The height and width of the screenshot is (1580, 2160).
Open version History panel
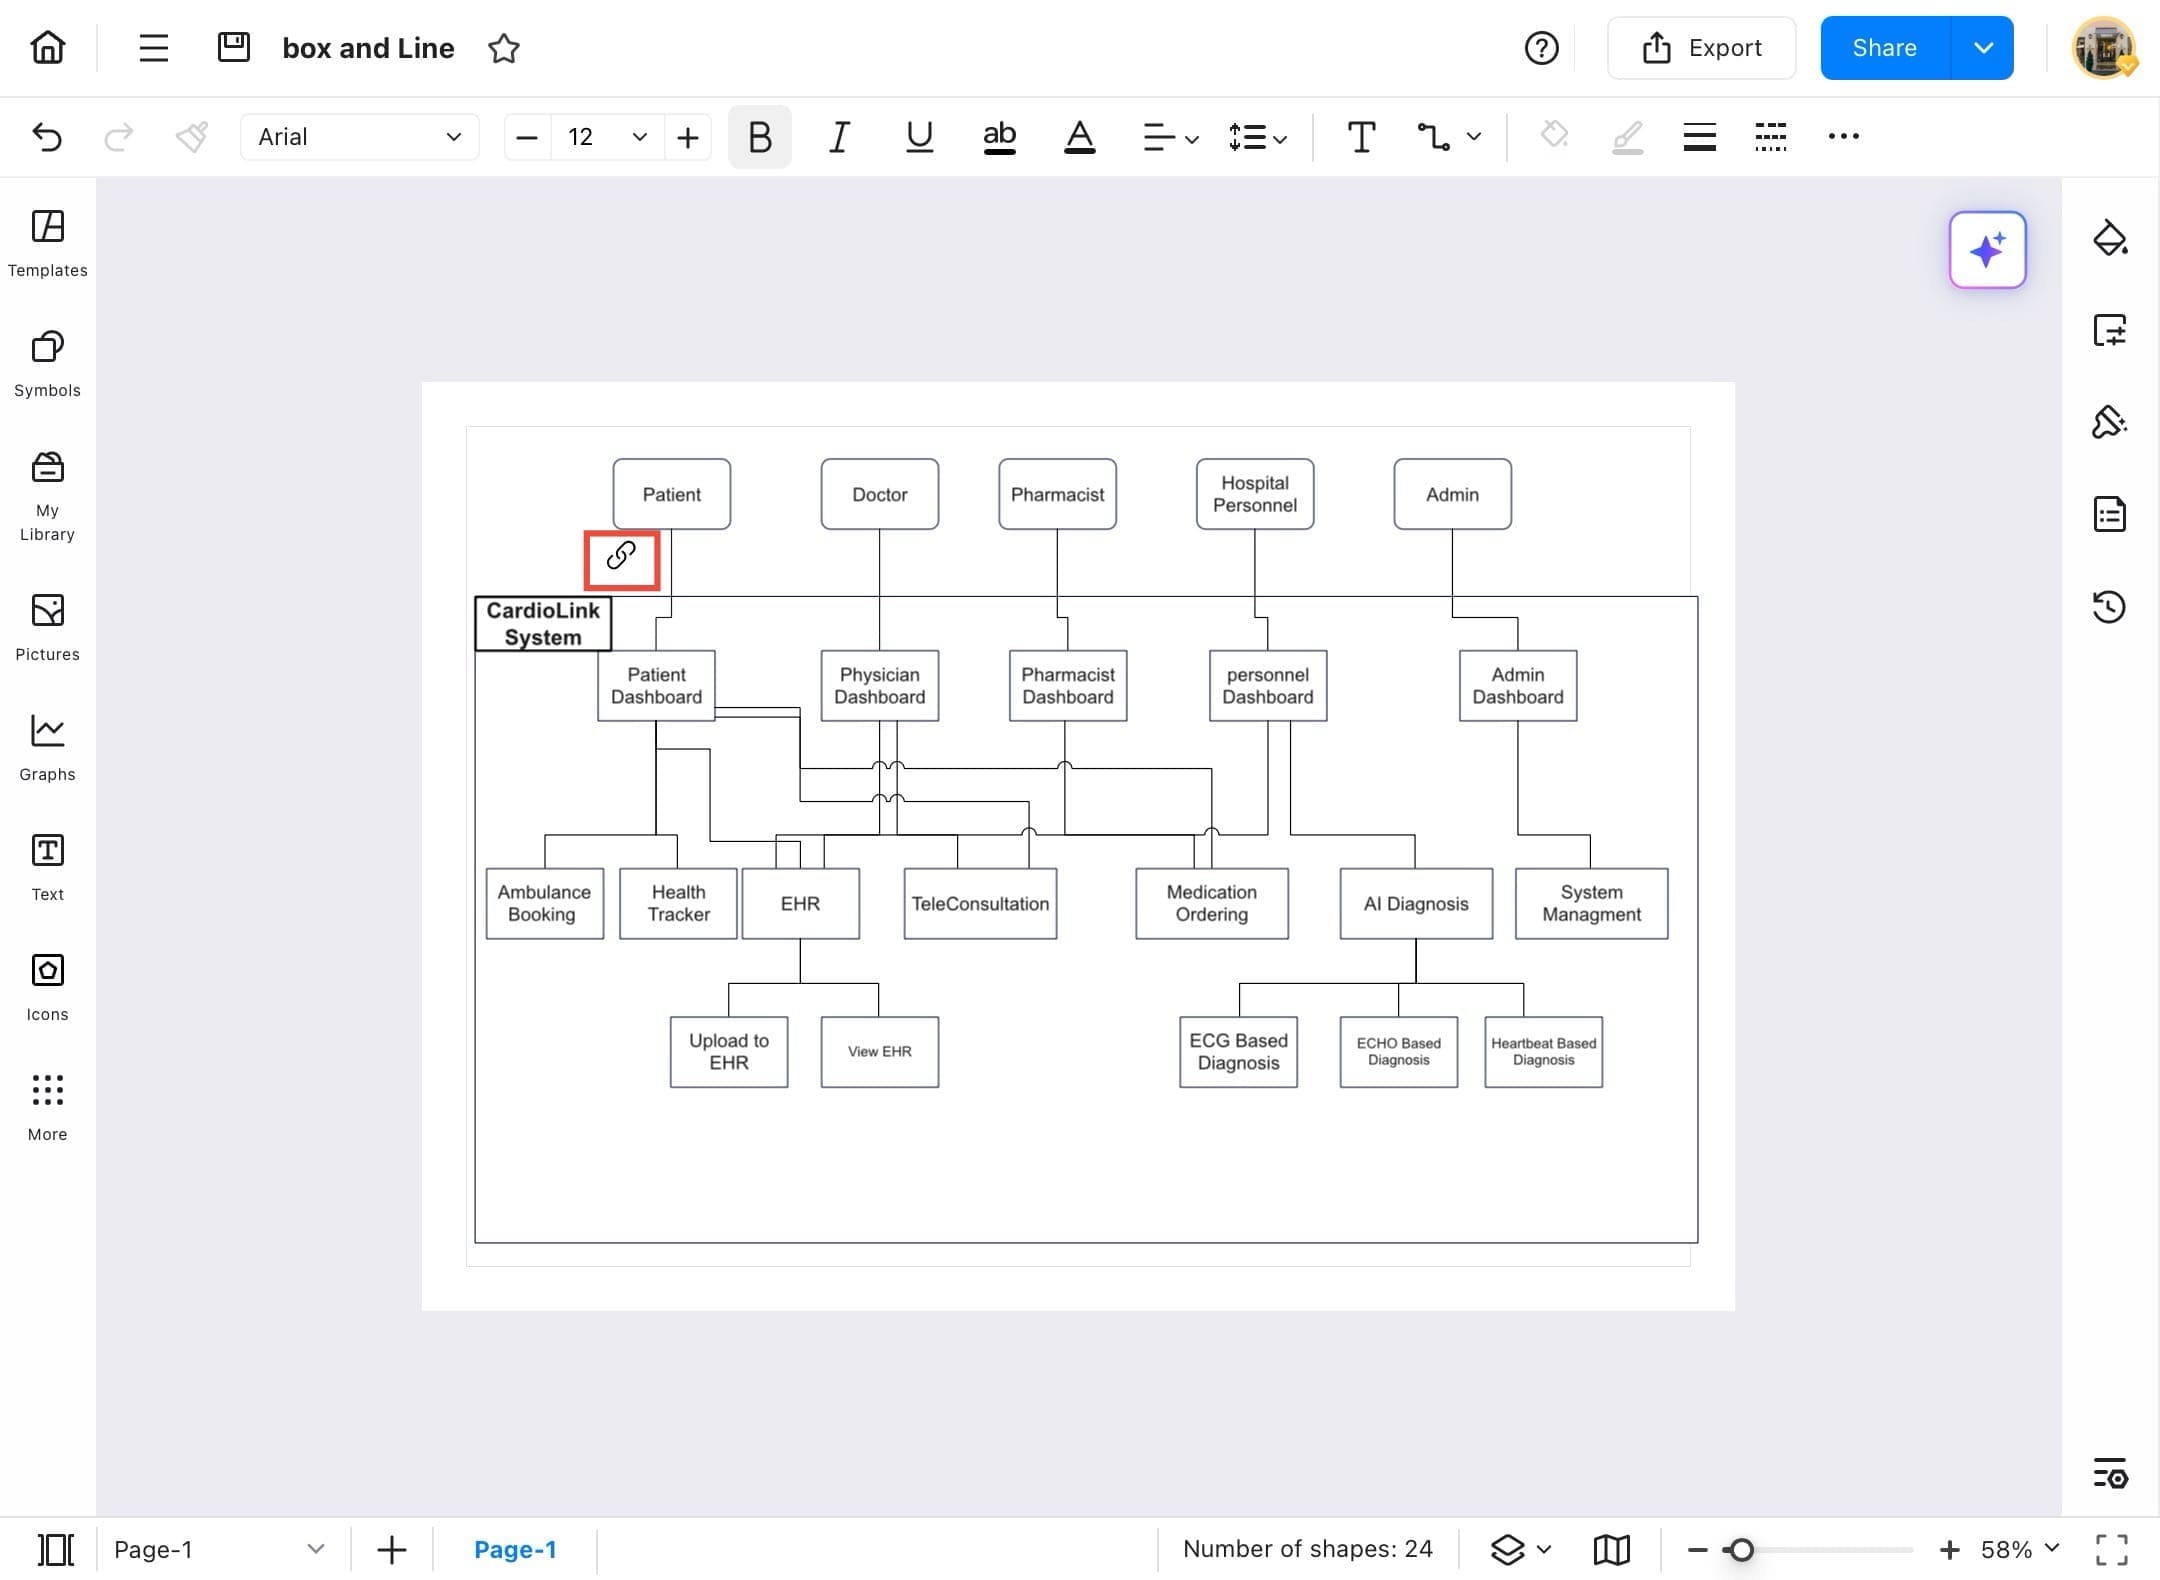coord(2110,607)
